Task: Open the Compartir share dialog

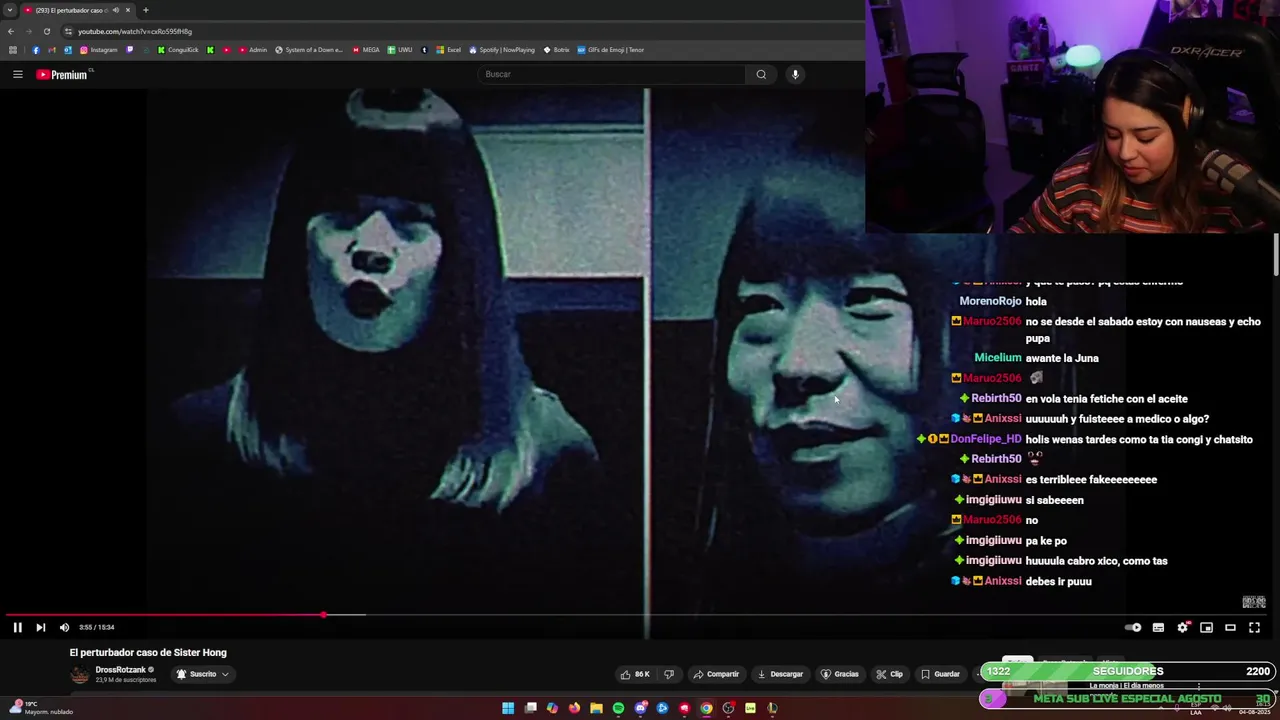Action: click(x=716, y=674)
